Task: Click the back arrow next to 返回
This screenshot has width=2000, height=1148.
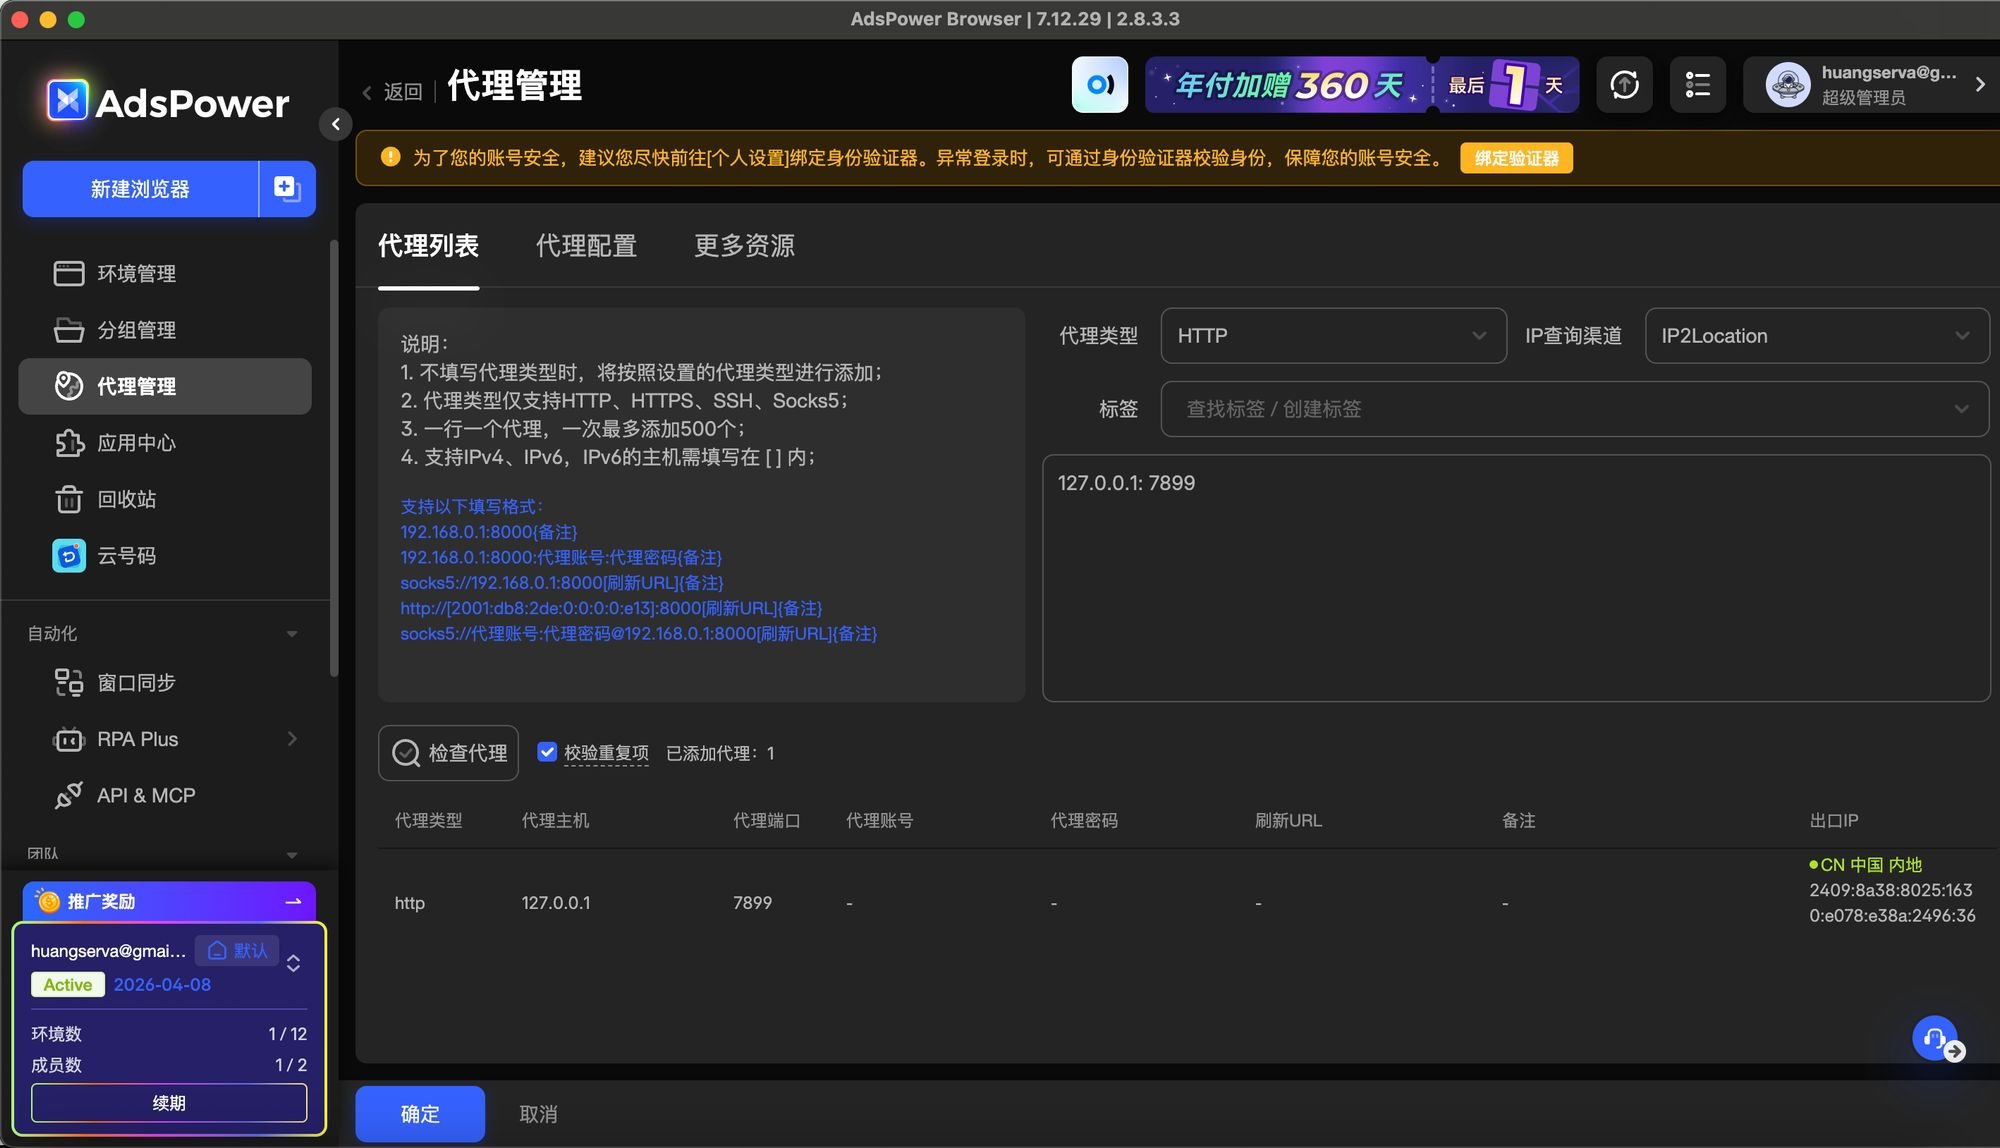Action: pyautogui.click(x=367, y=92)
